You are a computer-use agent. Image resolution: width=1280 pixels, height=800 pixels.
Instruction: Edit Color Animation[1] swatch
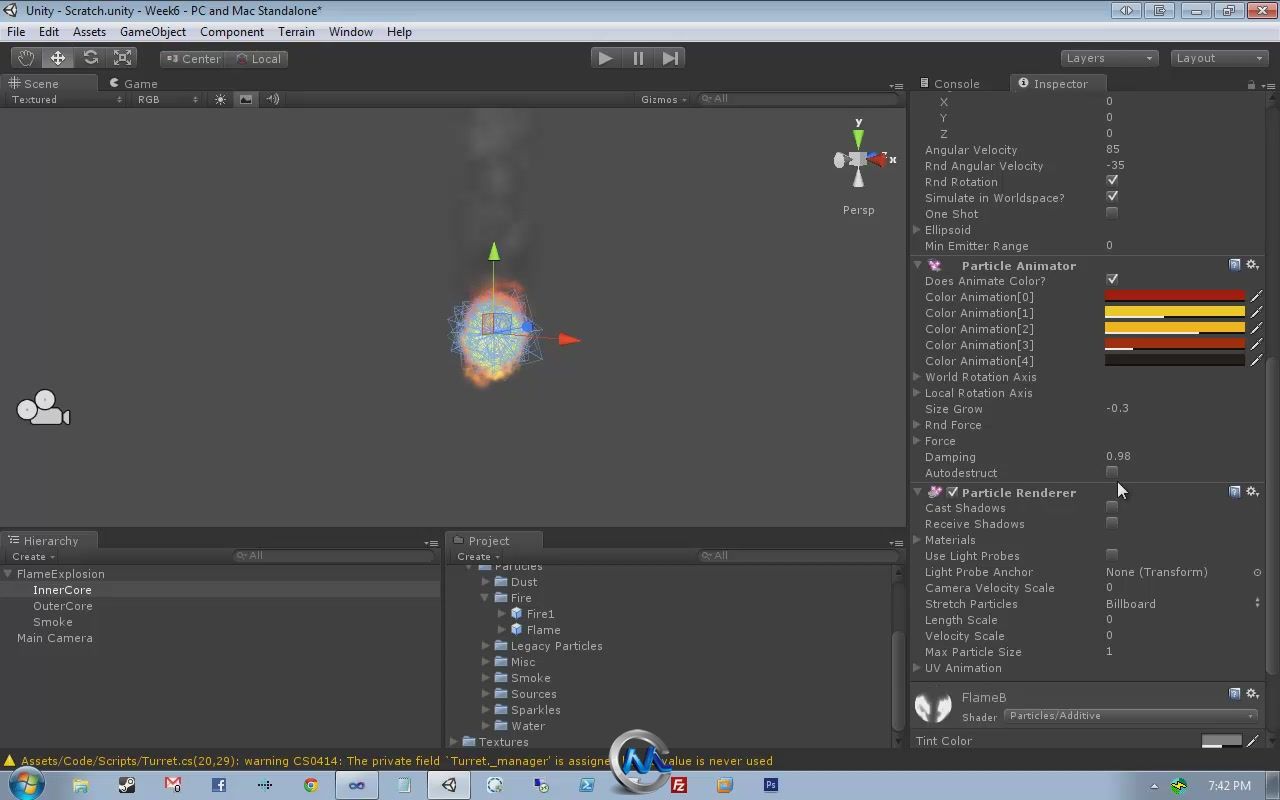(1174, 313)
